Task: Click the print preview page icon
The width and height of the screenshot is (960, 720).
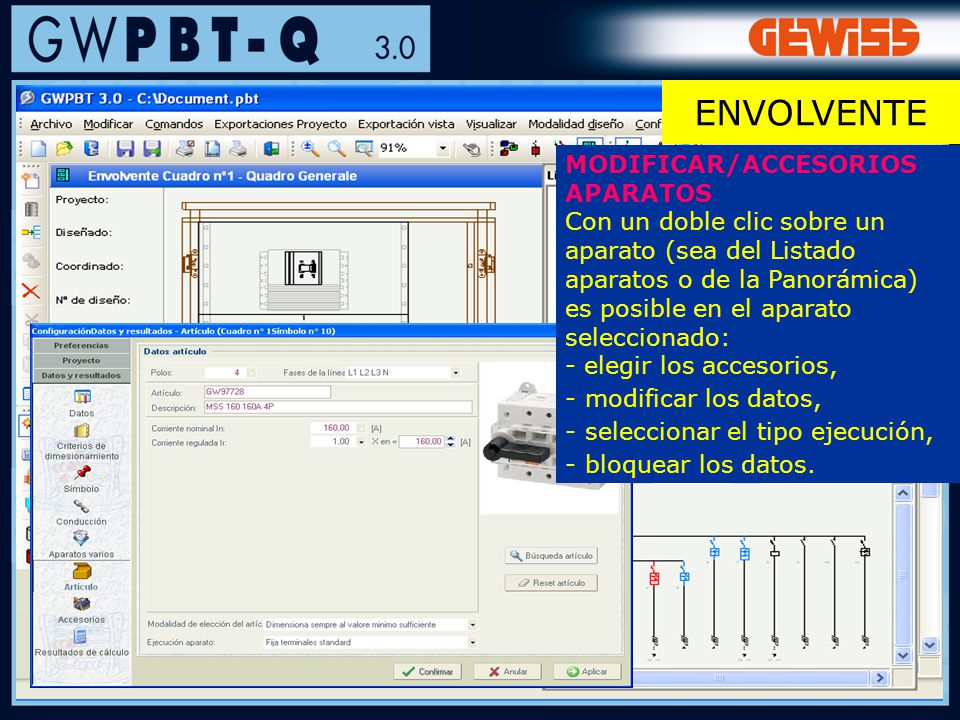Action: coord(212,148)
